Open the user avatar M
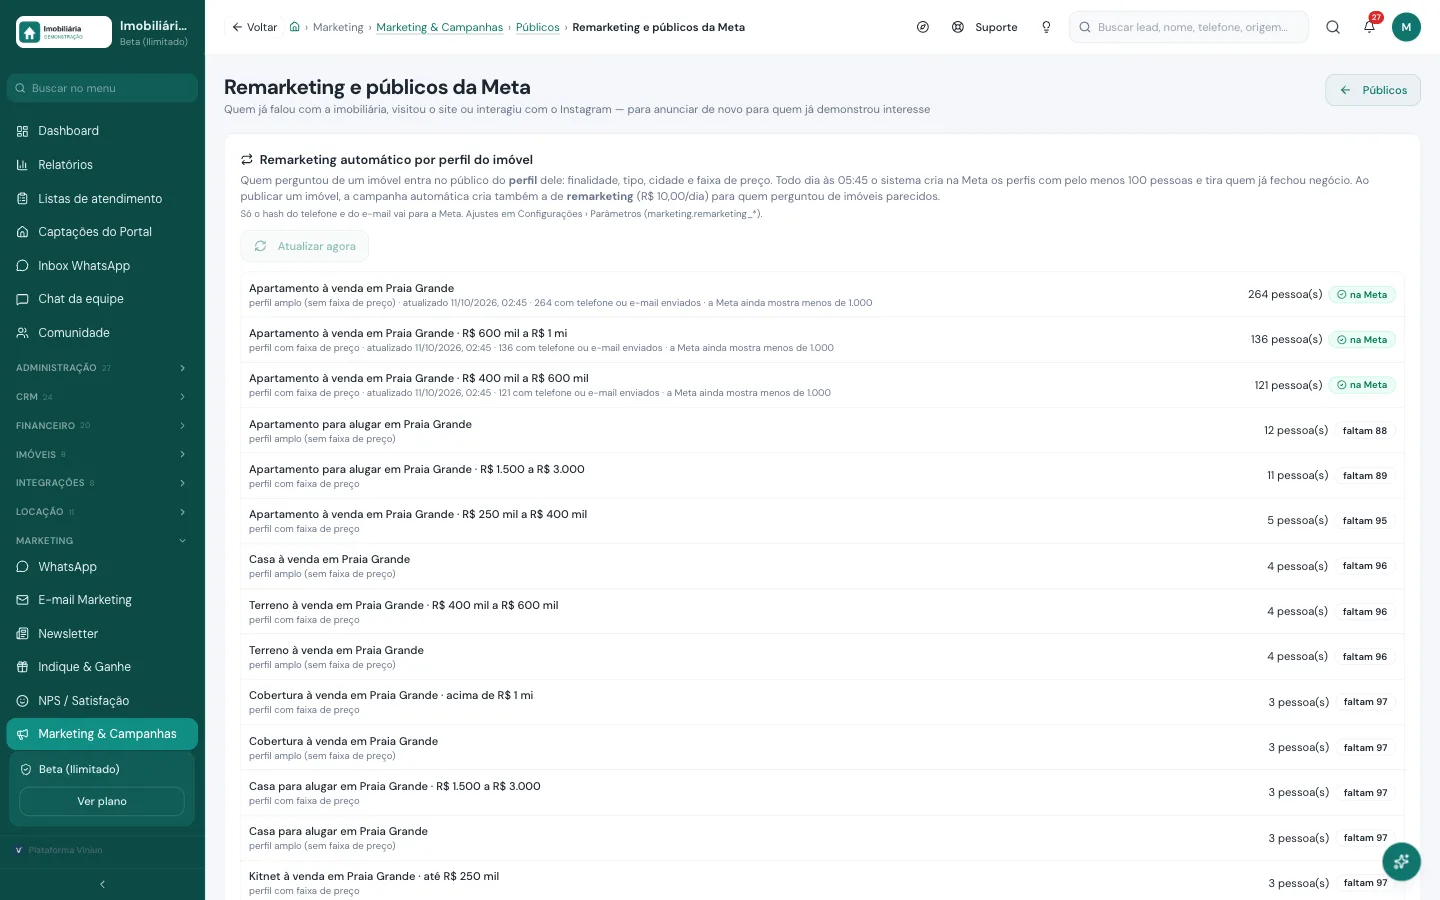 click(x=1406, y=27)
